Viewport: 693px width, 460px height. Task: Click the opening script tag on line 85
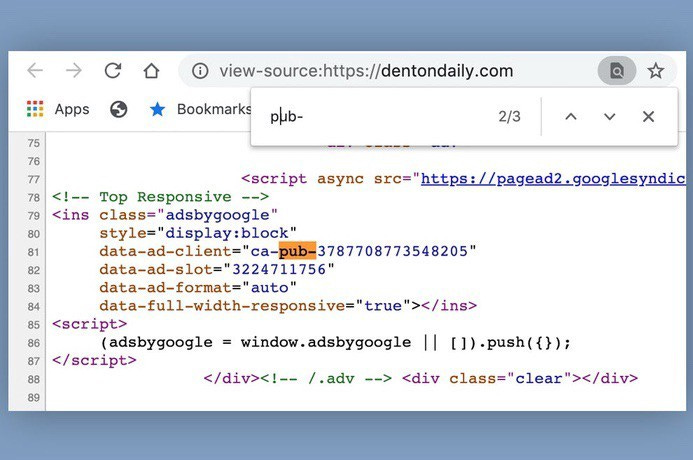click(x=90, y=324)
